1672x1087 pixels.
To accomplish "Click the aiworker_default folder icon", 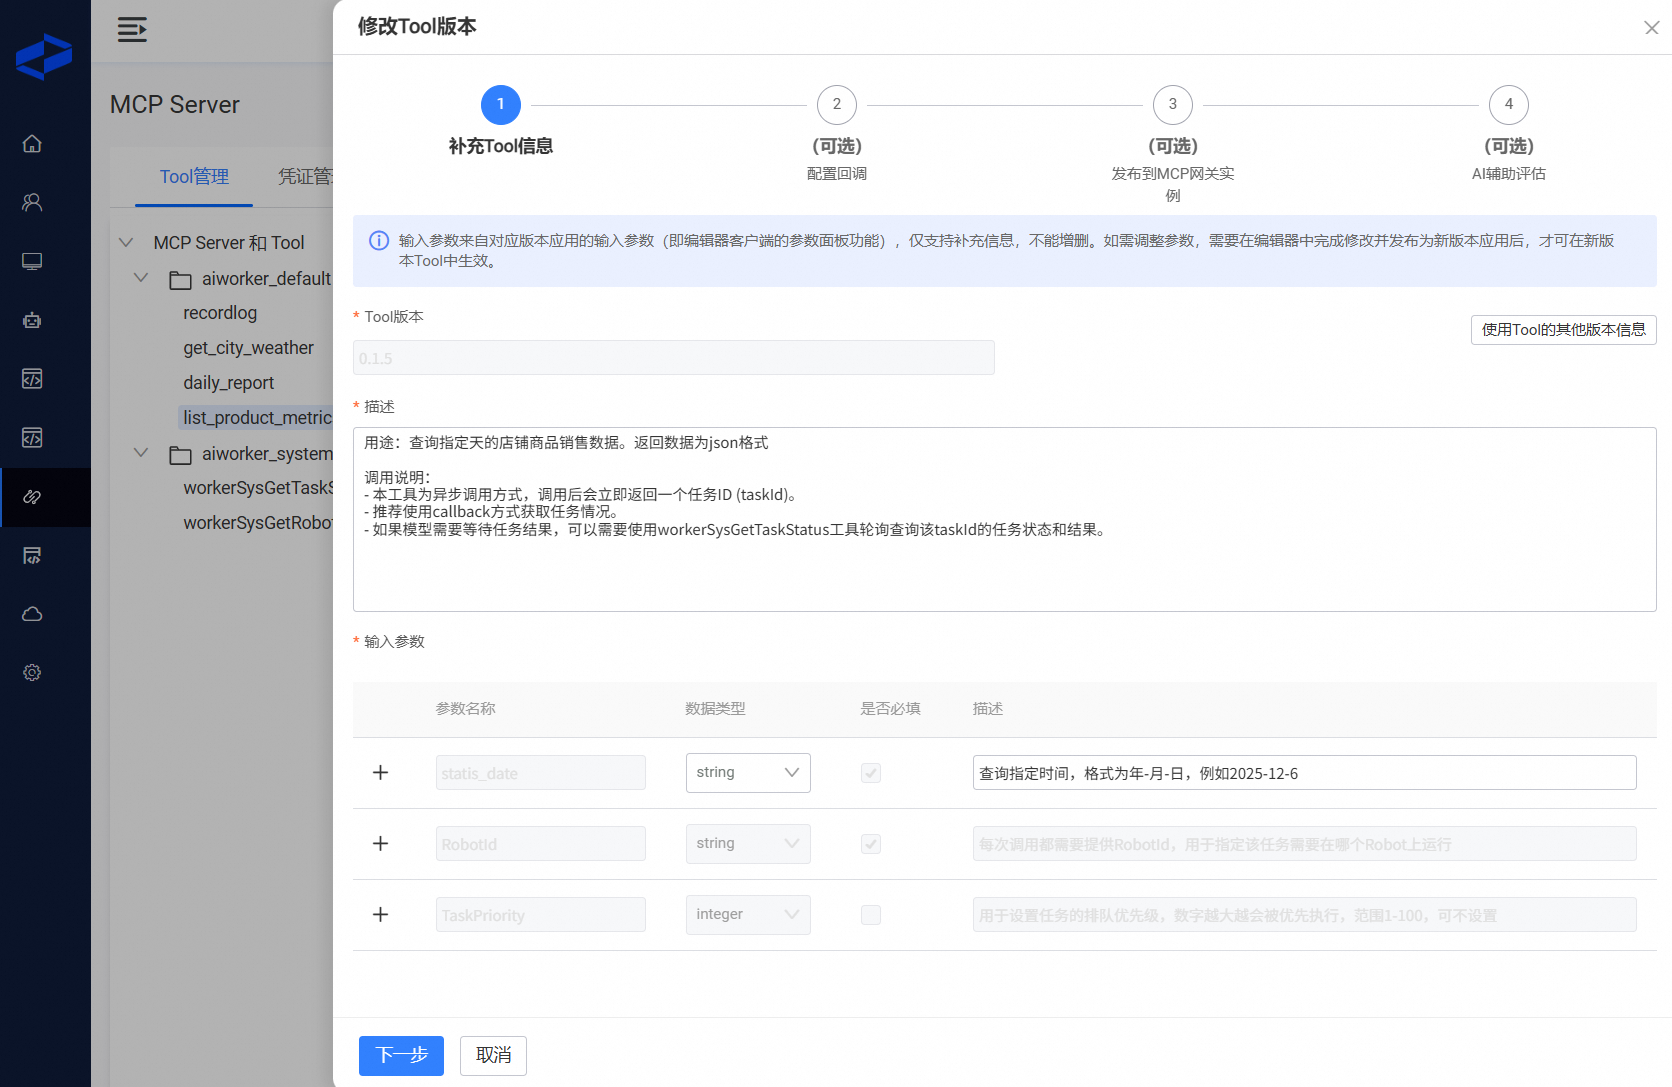I will (x=180, y=280).
